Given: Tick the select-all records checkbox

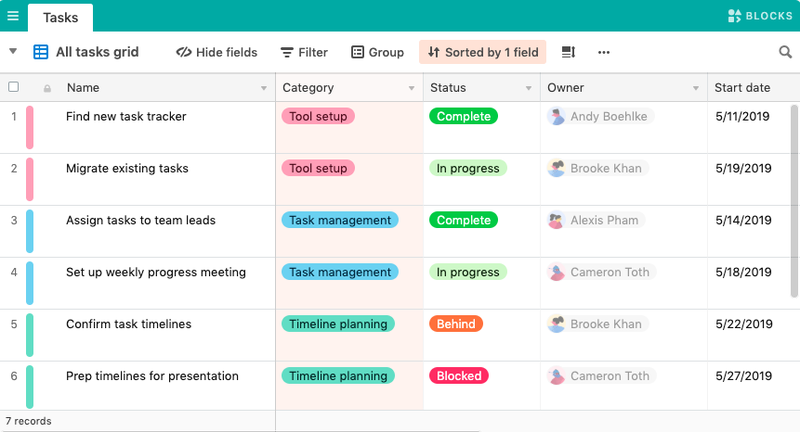Looking at the screenshot, I should (14, 87).
